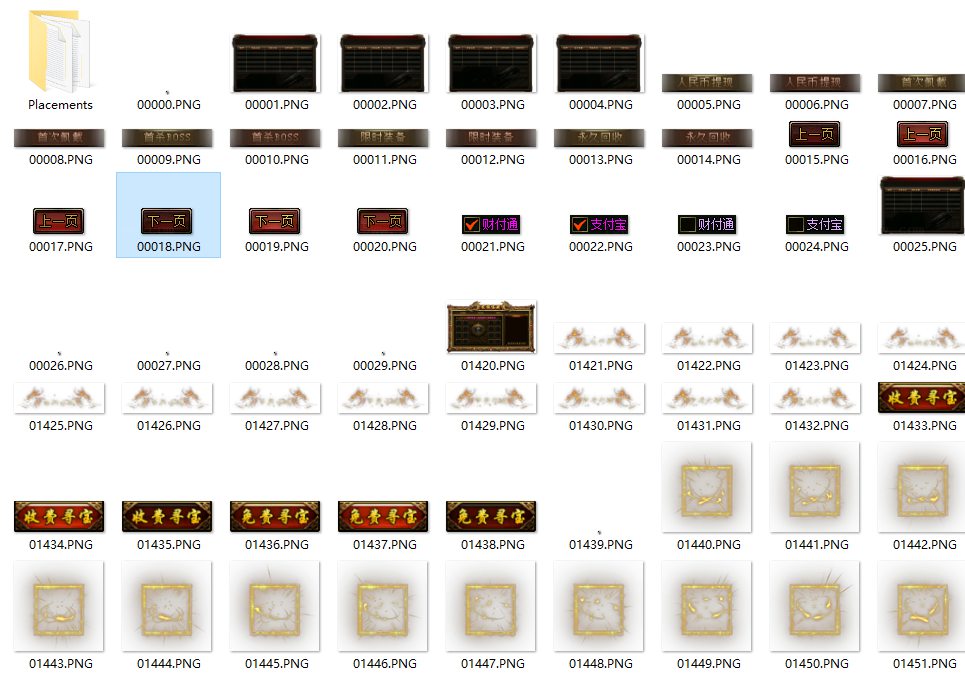This screenshot has height=690, width=965.
Task: Open the 01420.PNG framed window thumbnail
Action: click(x=491, y=327)
